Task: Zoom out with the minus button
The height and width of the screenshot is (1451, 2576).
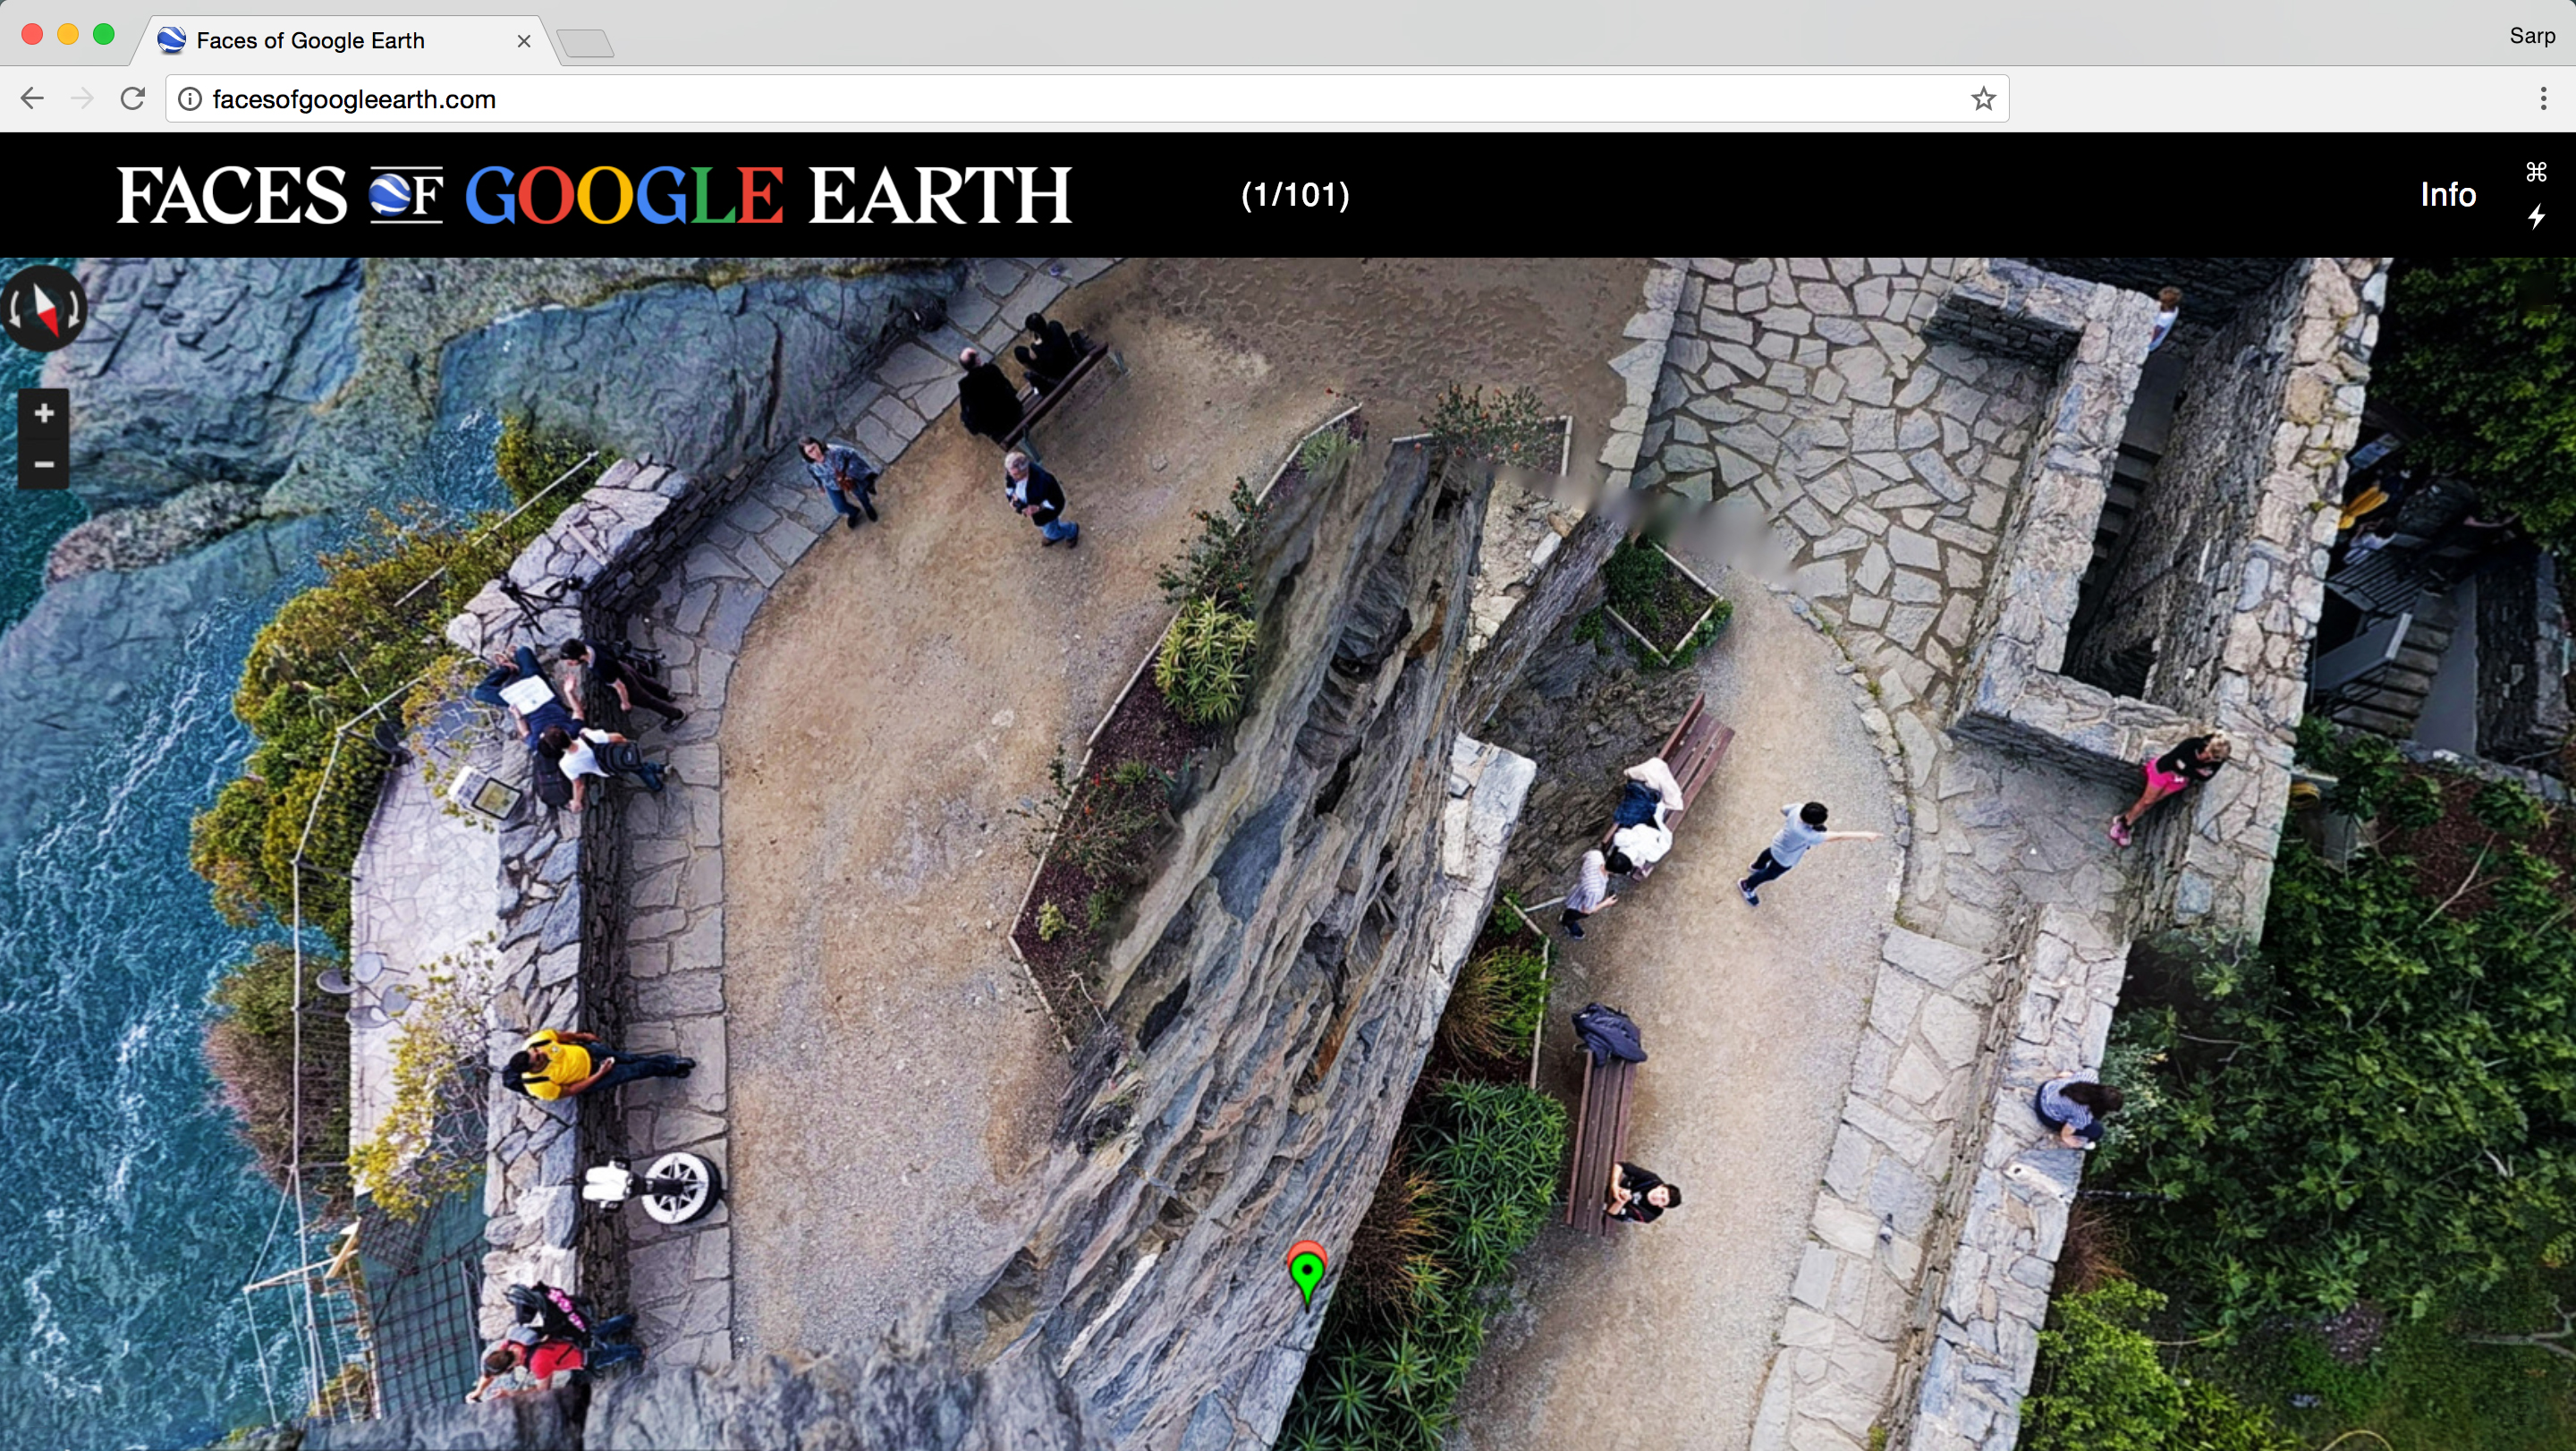Action: (x=43, y=464)
